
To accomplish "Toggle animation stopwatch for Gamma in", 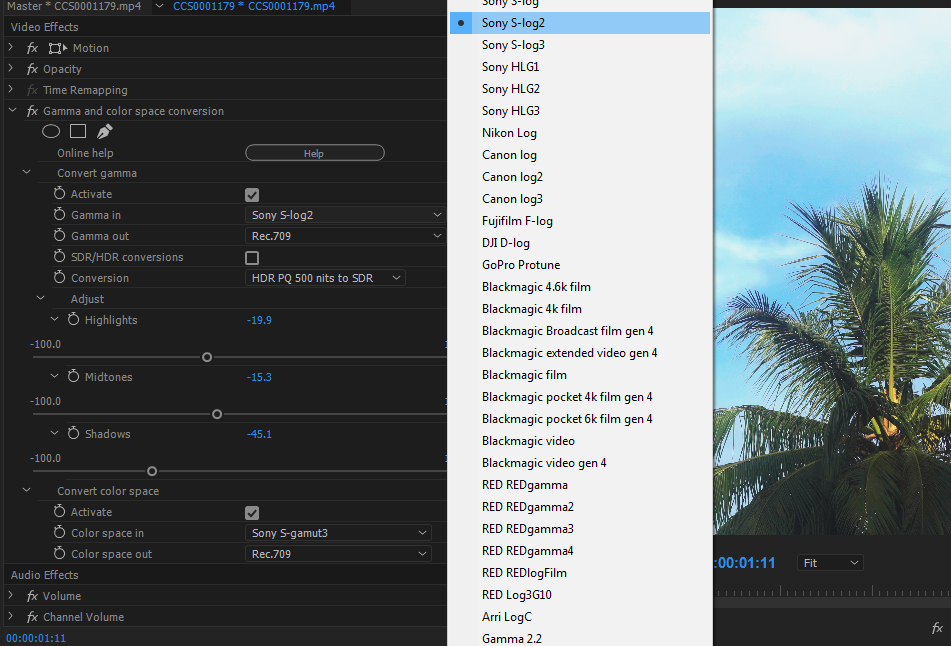I will (59, 214).
